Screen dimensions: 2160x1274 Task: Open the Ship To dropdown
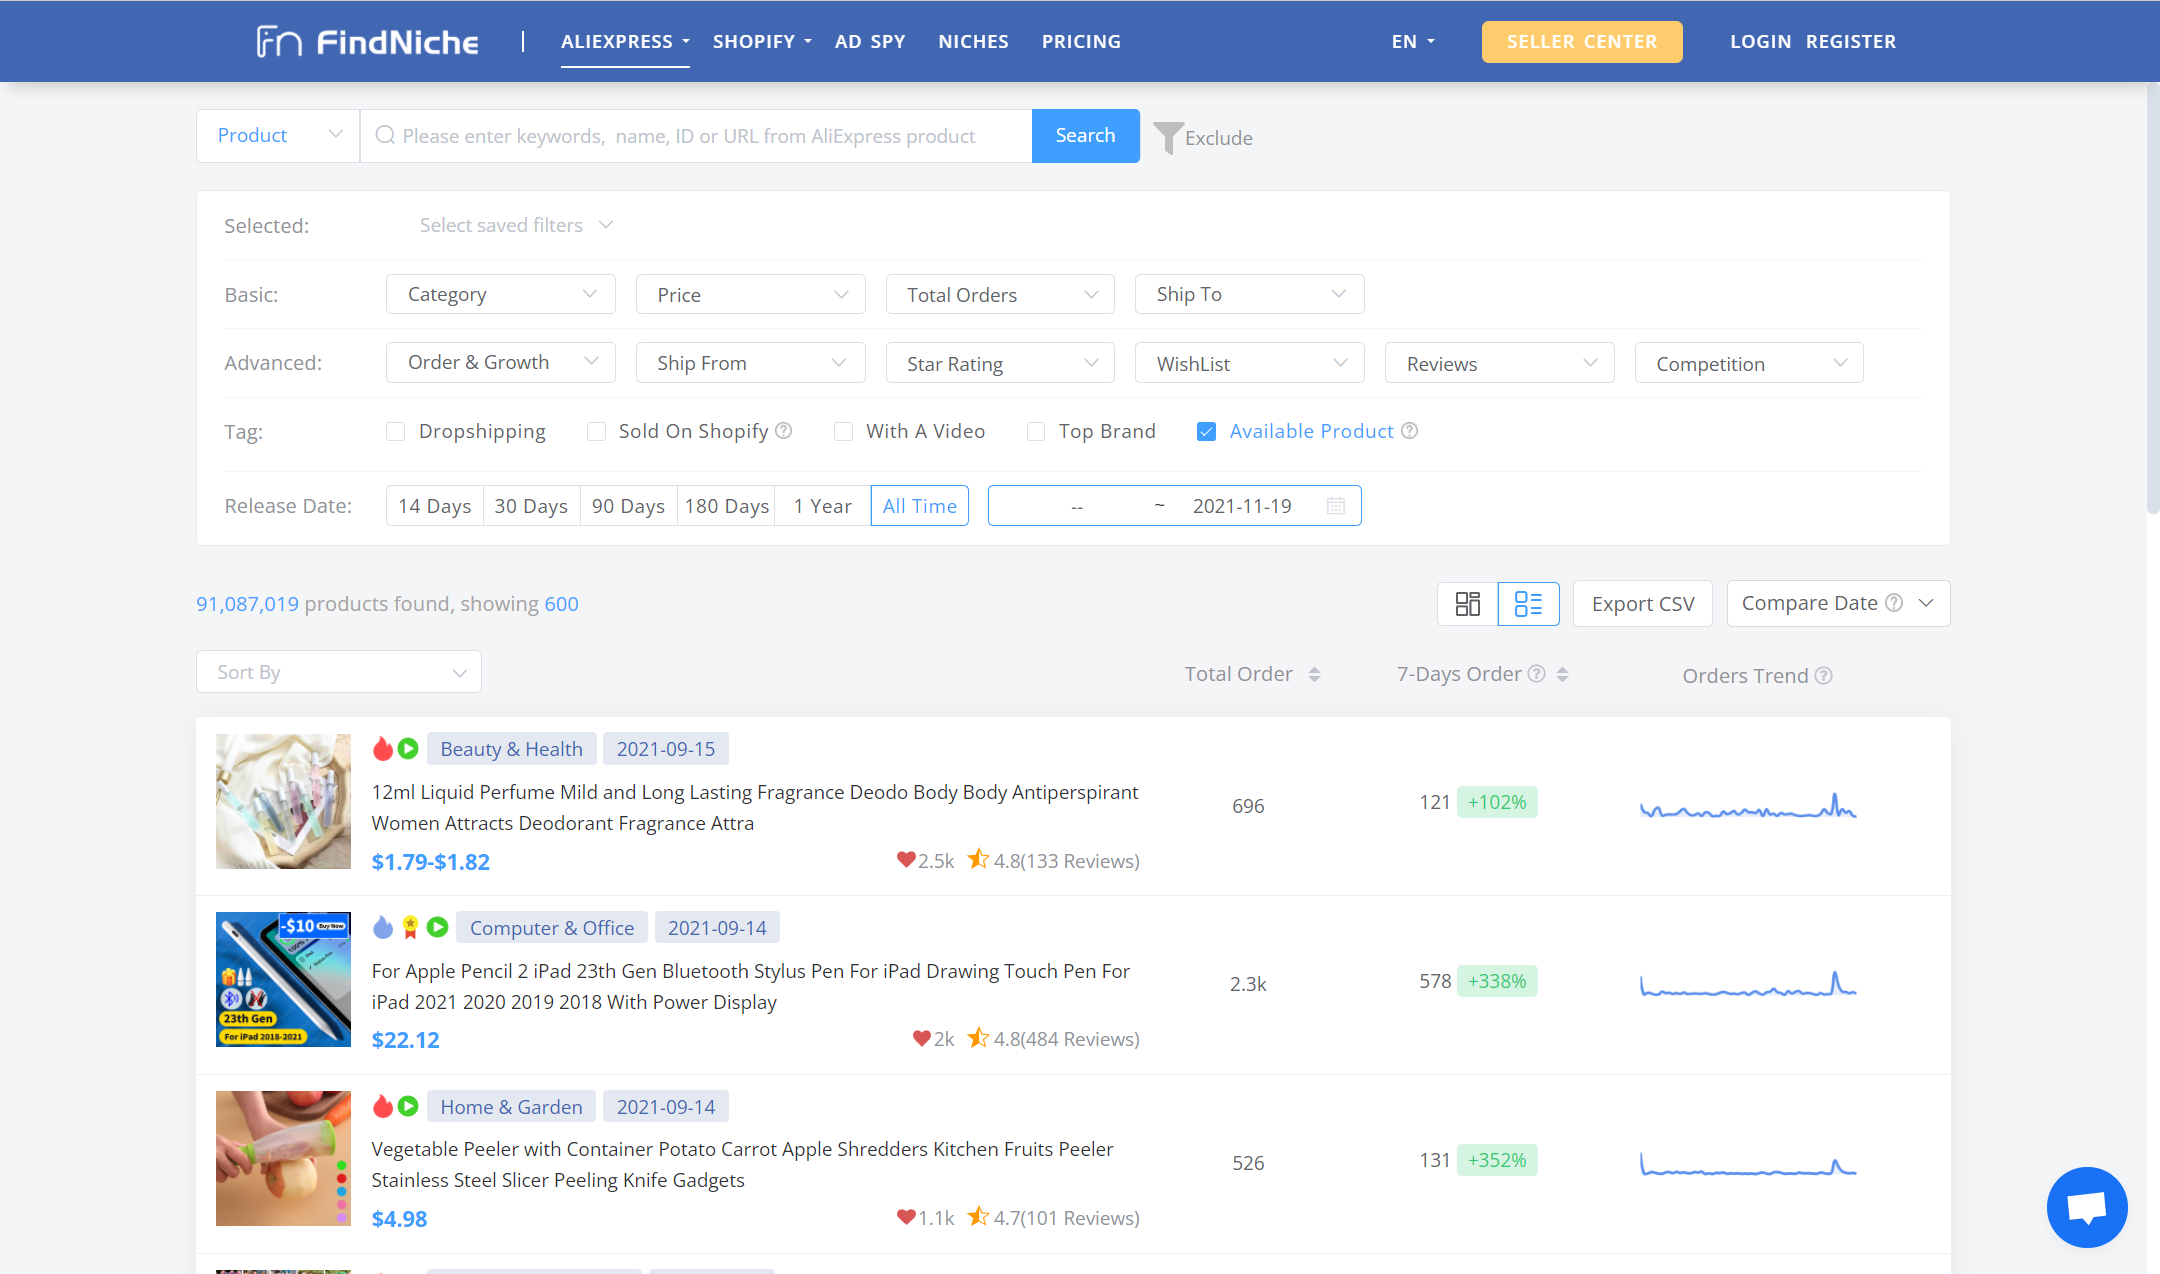(x=1249, y=294)
